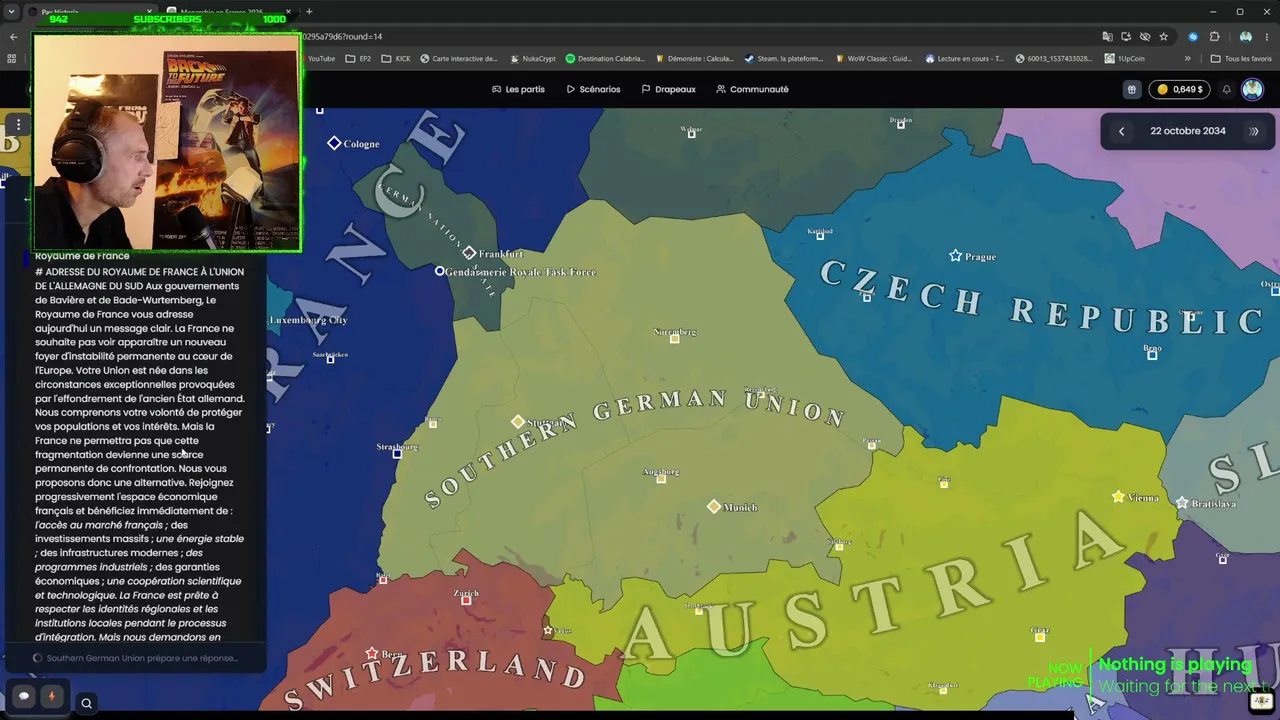Image resolution: width=1280 pixels, height=720 pixels.
Task: Select the Brno city marker
Action: (x=1152, y=355)
